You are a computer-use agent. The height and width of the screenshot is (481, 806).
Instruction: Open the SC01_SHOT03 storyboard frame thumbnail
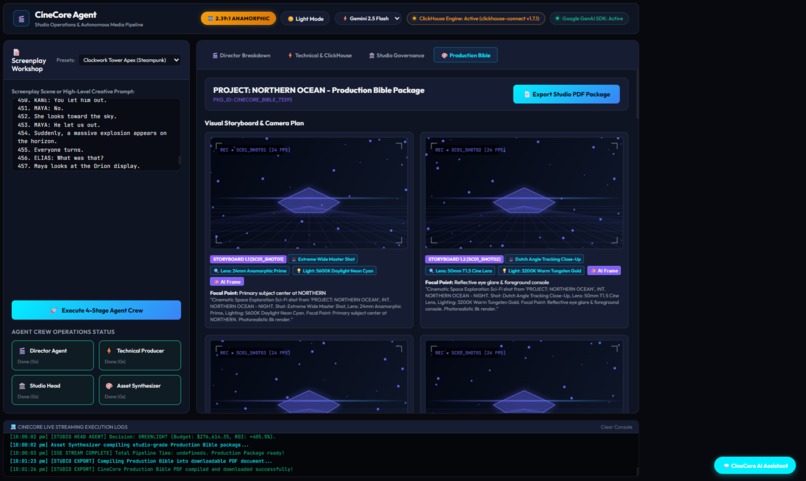[x=308, y=377]
